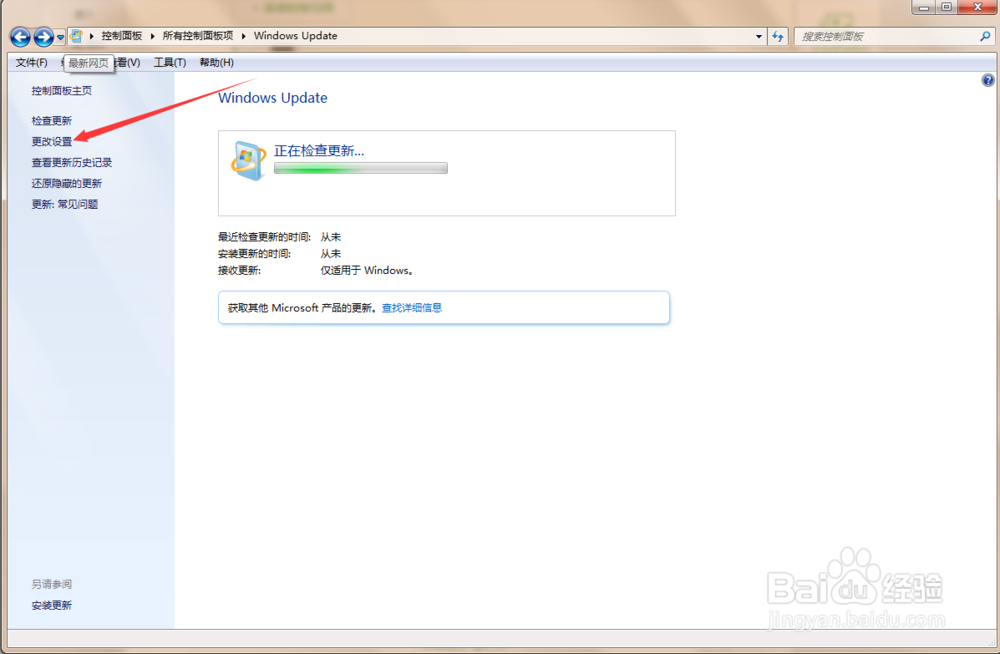Click the Back navigation arrow button
The width and height of the screenshot is (1000, 654).
20,37
